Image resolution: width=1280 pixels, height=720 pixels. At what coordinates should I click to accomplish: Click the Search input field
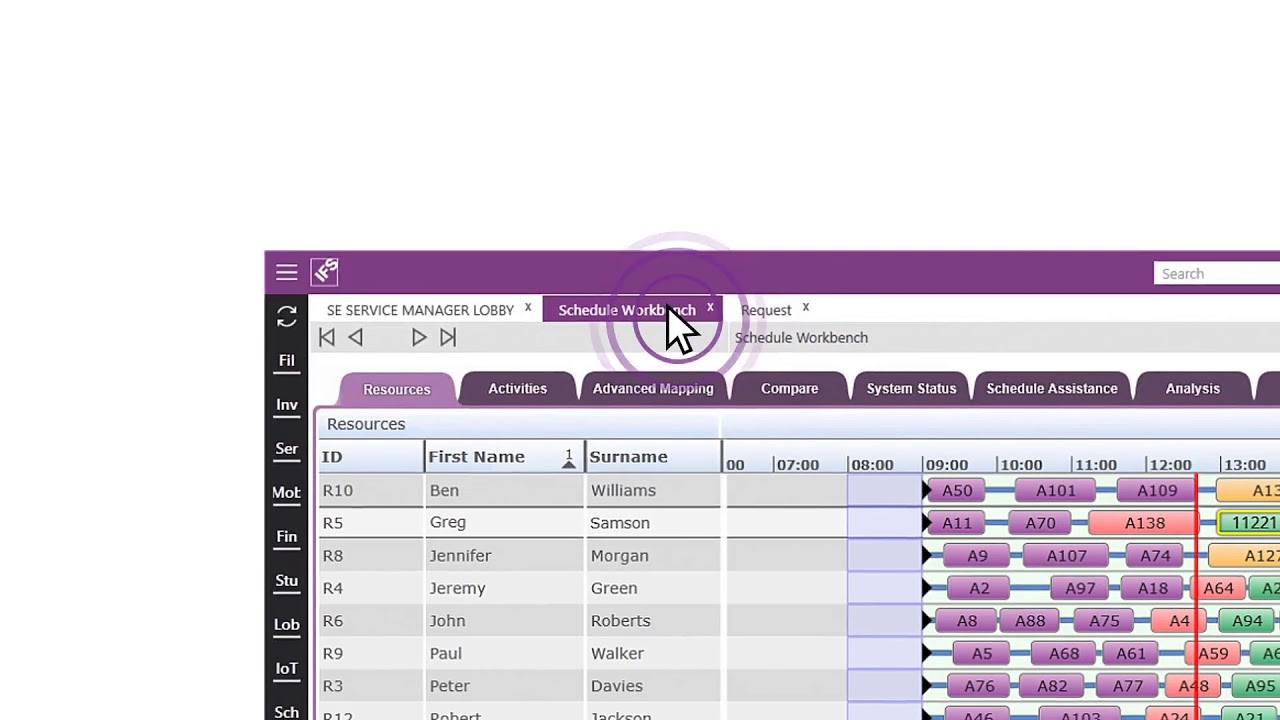point(1217,274)
